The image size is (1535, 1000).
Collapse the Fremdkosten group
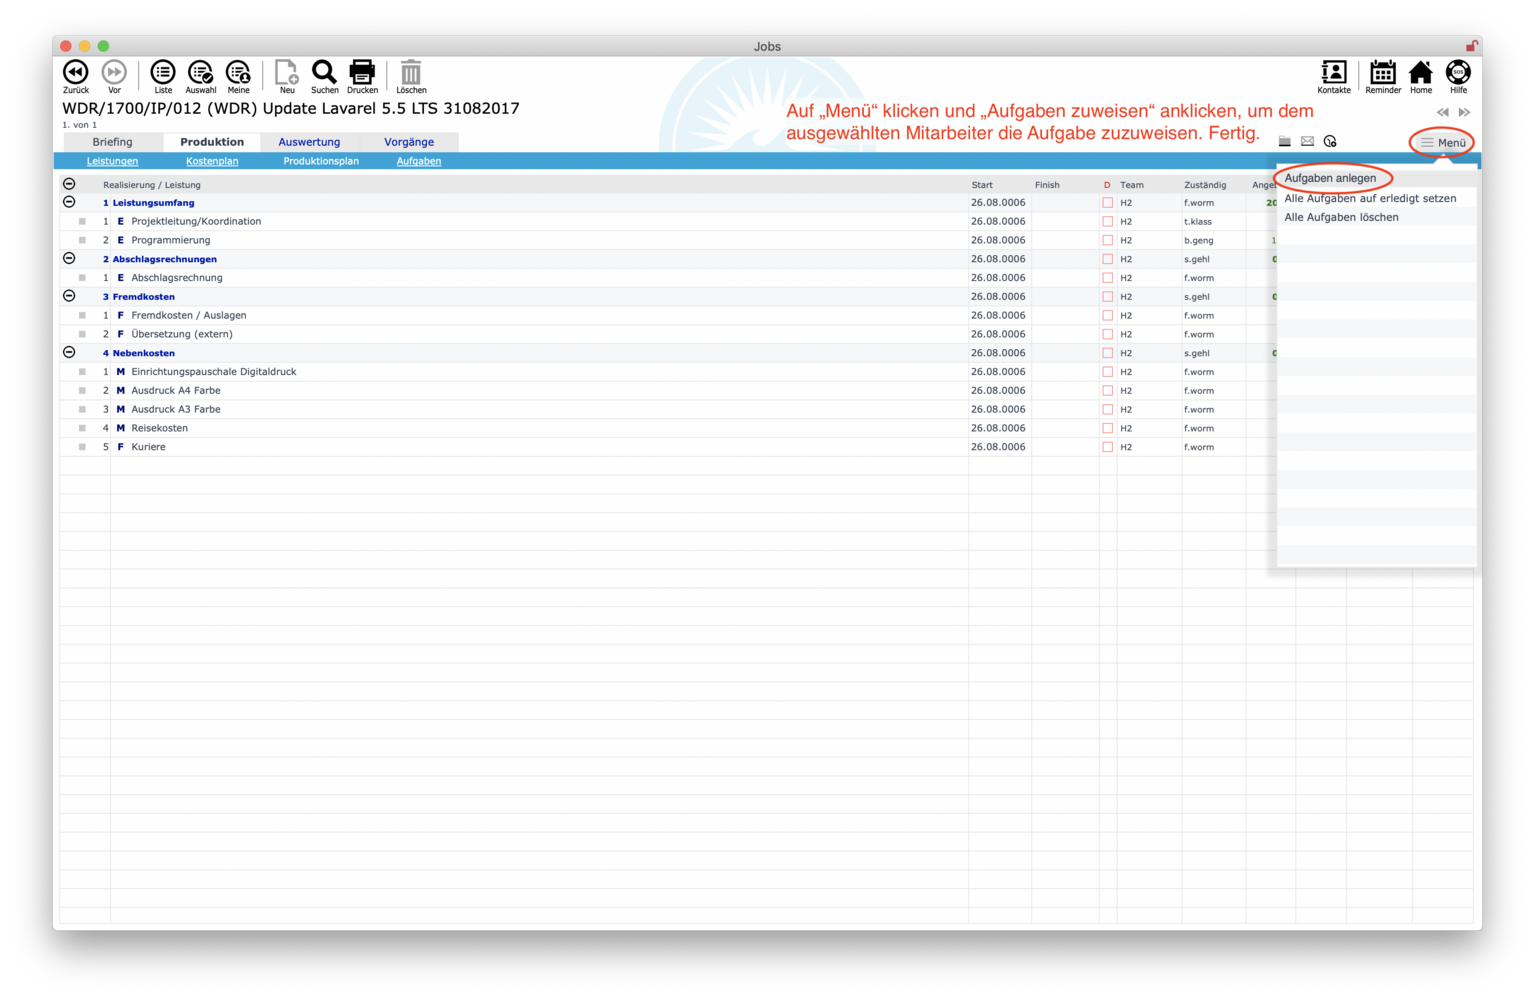point(69,296)
